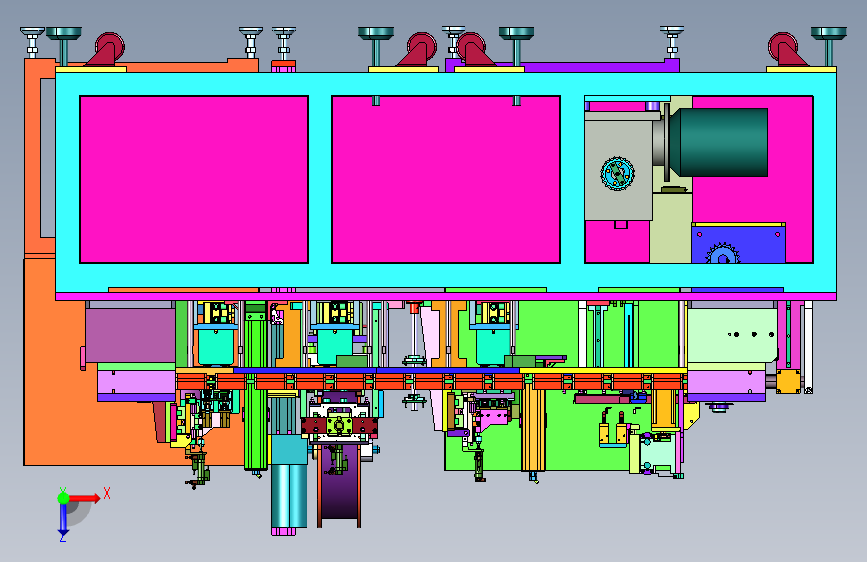Select the light blue cylinder at the bottom
The image size is (867, 562).
coord(289,496)
